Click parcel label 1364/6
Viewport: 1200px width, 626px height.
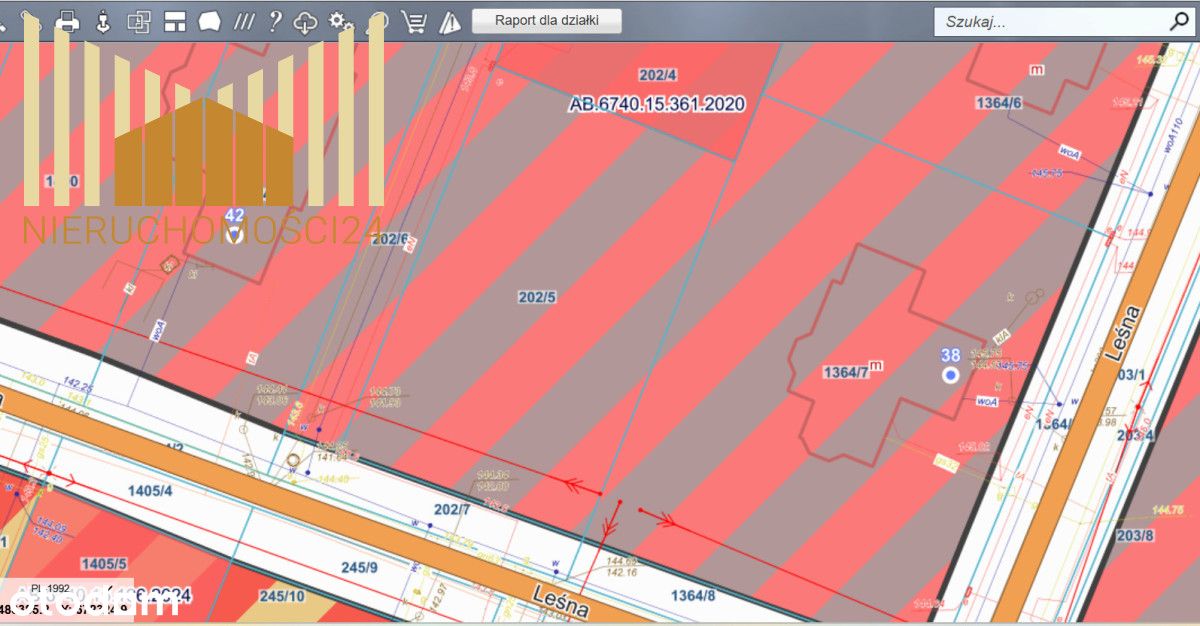(998, 103)
